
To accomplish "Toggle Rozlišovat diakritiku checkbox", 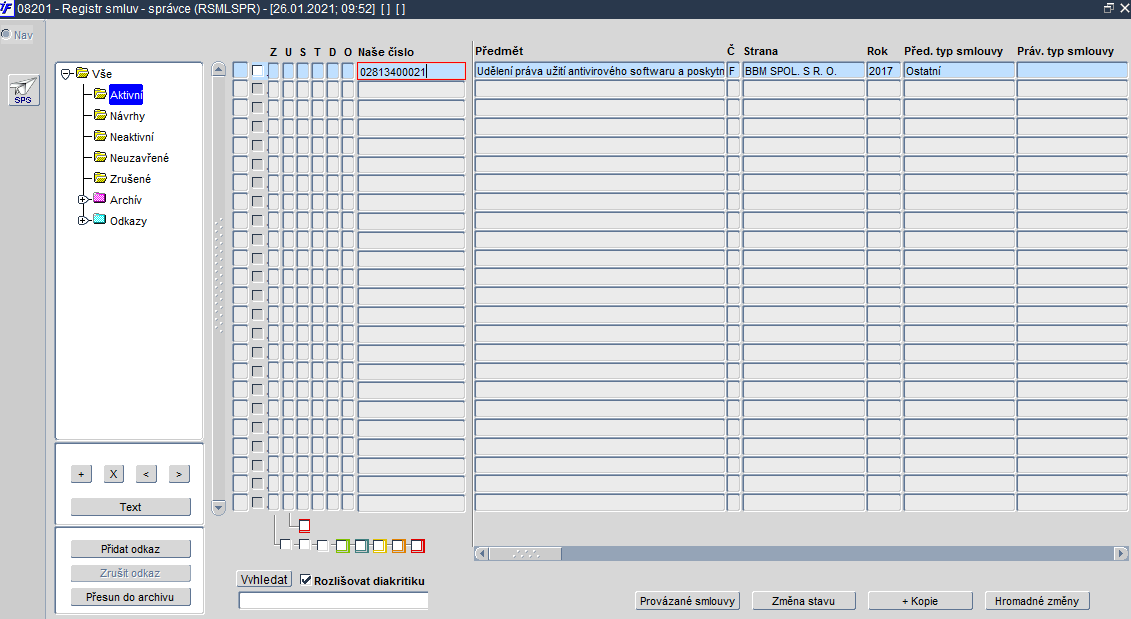I will (306, 579).
